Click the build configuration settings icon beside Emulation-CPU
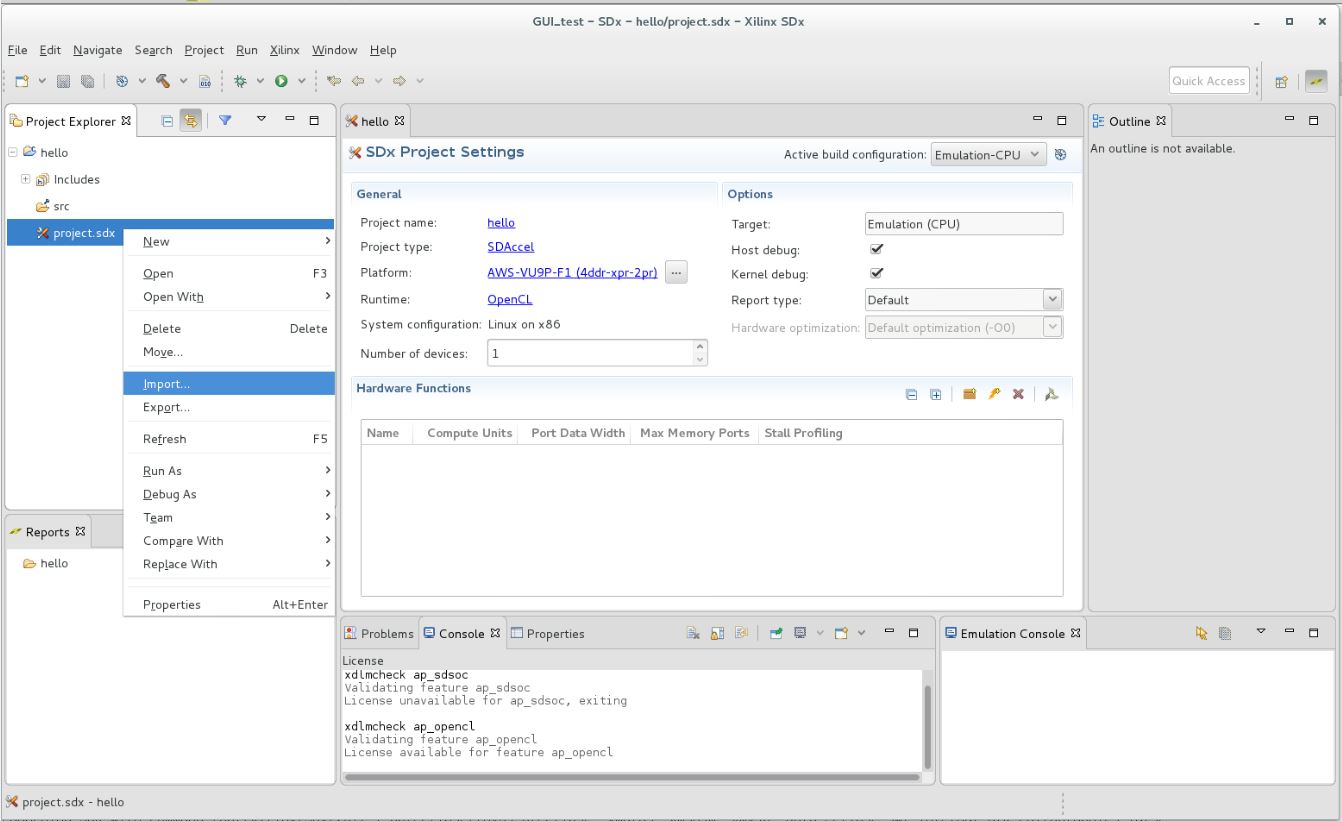The height and width of the screenshot is (821, 1342). pos(1061,154)
